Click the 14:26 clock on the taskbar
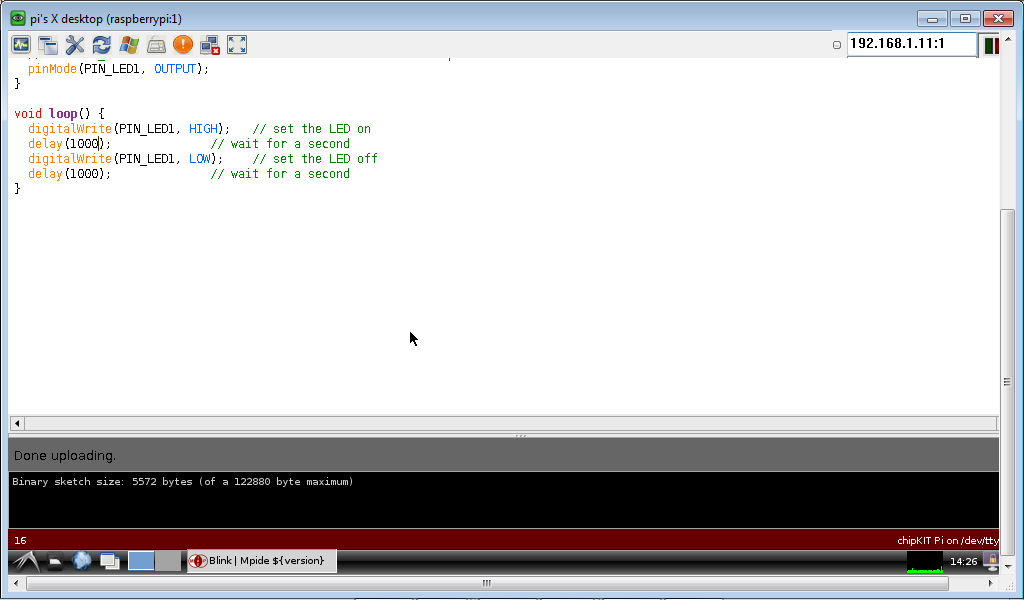The width and height of the screenshot is (1024, 600). pyautogui.click(x=963, y=561)
